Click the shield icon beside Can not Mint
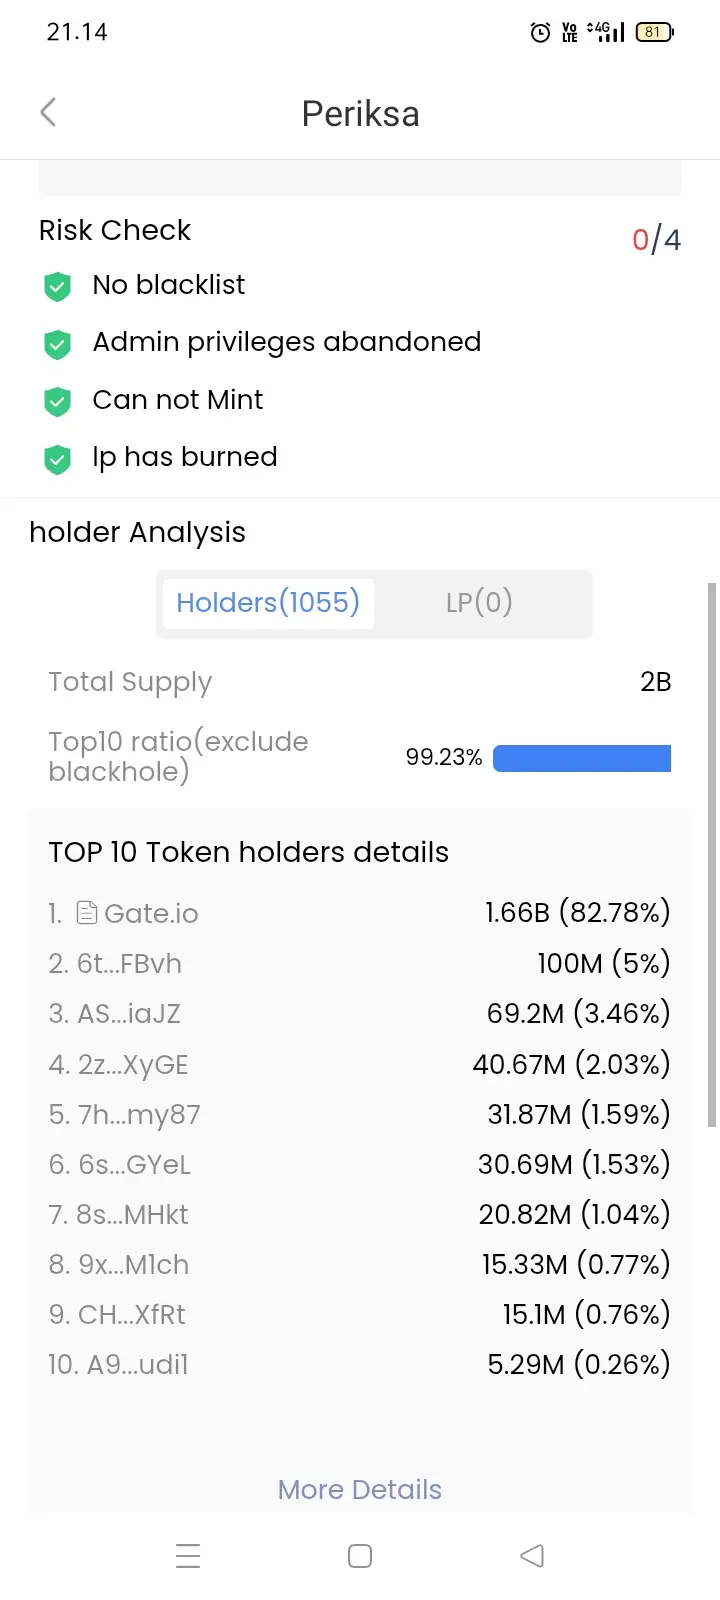This screenshot has width=720, height=1600. pyautogui.click(x=57, y=401)
